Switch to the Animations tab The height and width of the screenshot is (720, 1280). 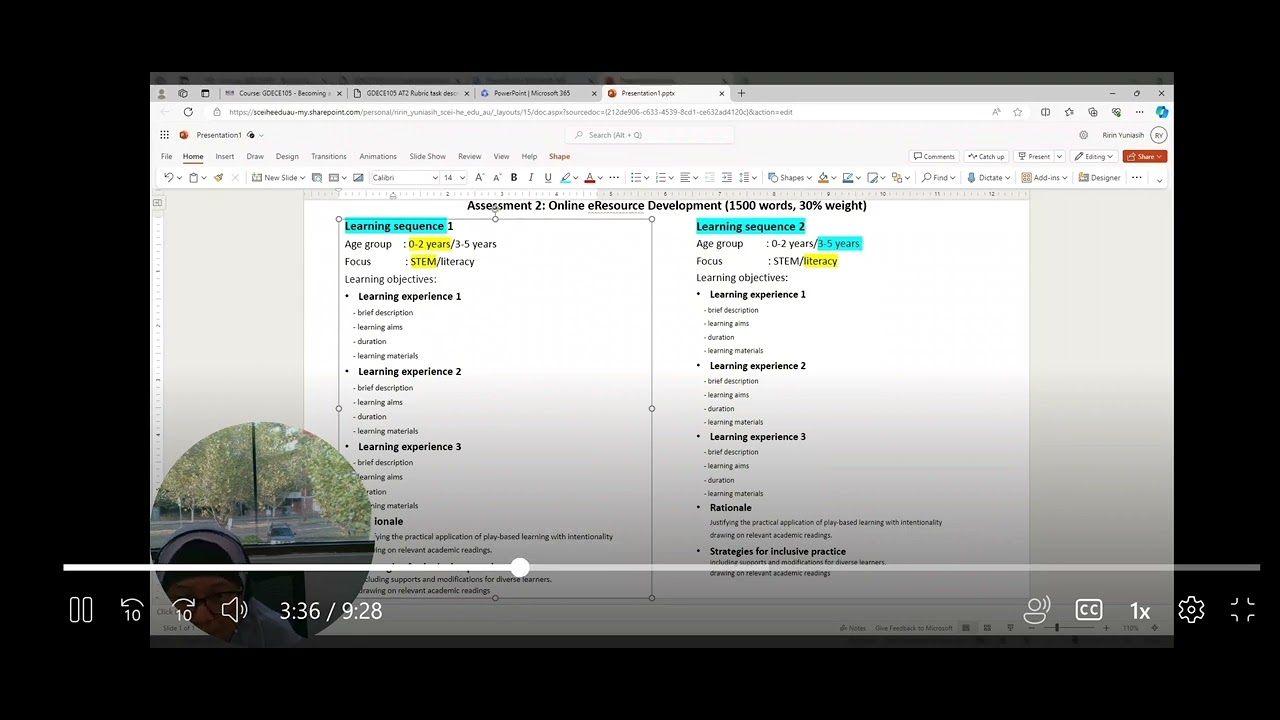coord(378,157)
